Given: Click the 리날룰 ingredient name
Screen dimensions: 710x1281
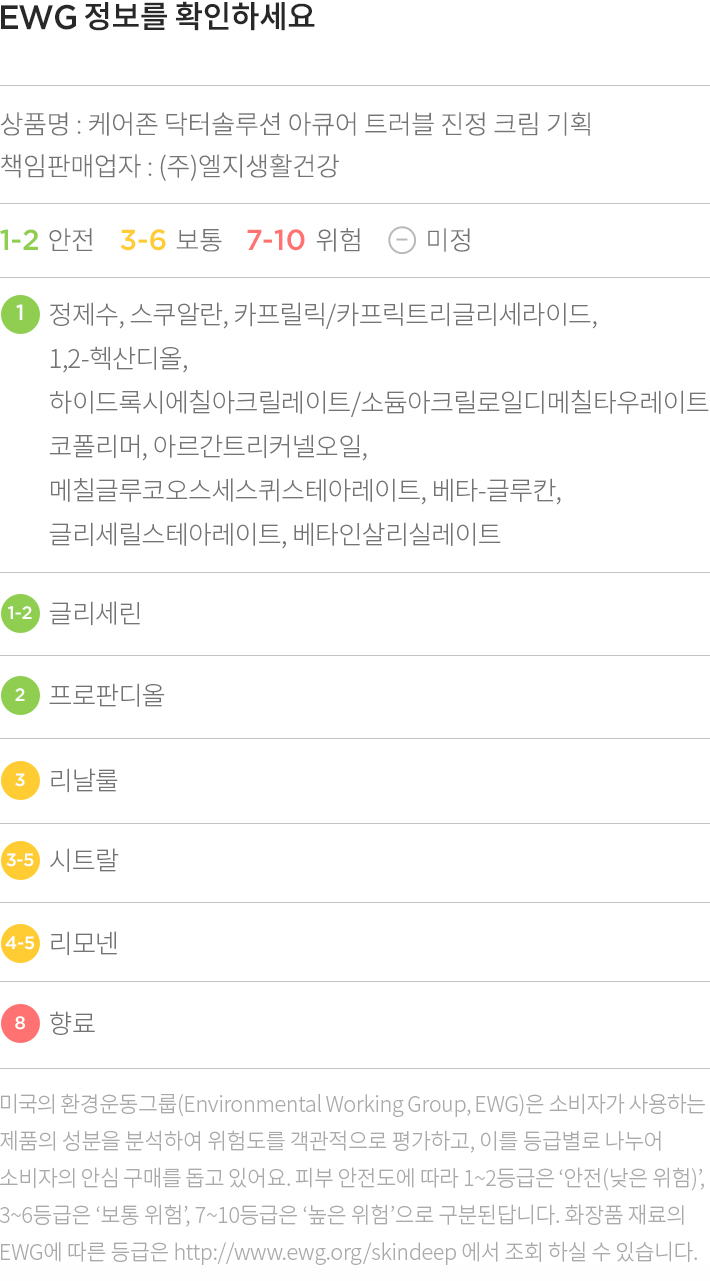Looking at the screenshot, I should [84, 780].
